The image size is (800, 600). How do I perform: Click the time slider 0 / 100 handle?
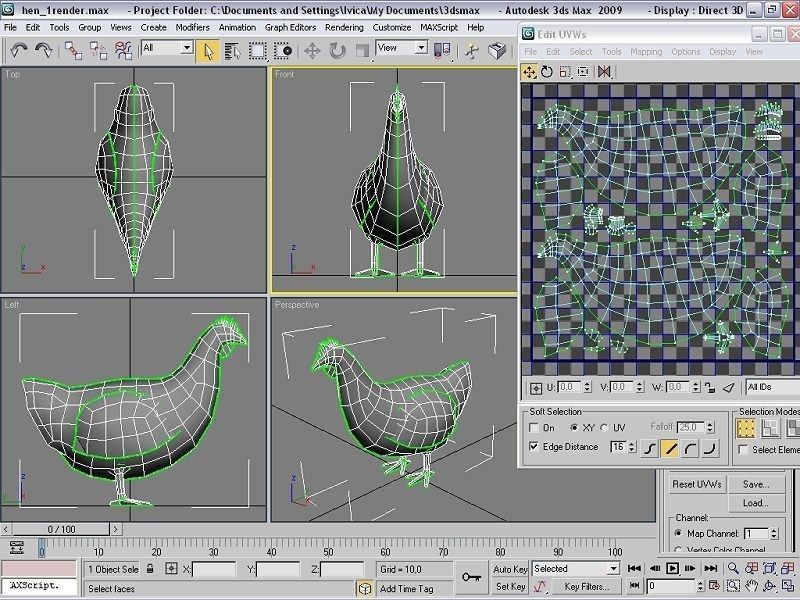click(x=61, y=530)
